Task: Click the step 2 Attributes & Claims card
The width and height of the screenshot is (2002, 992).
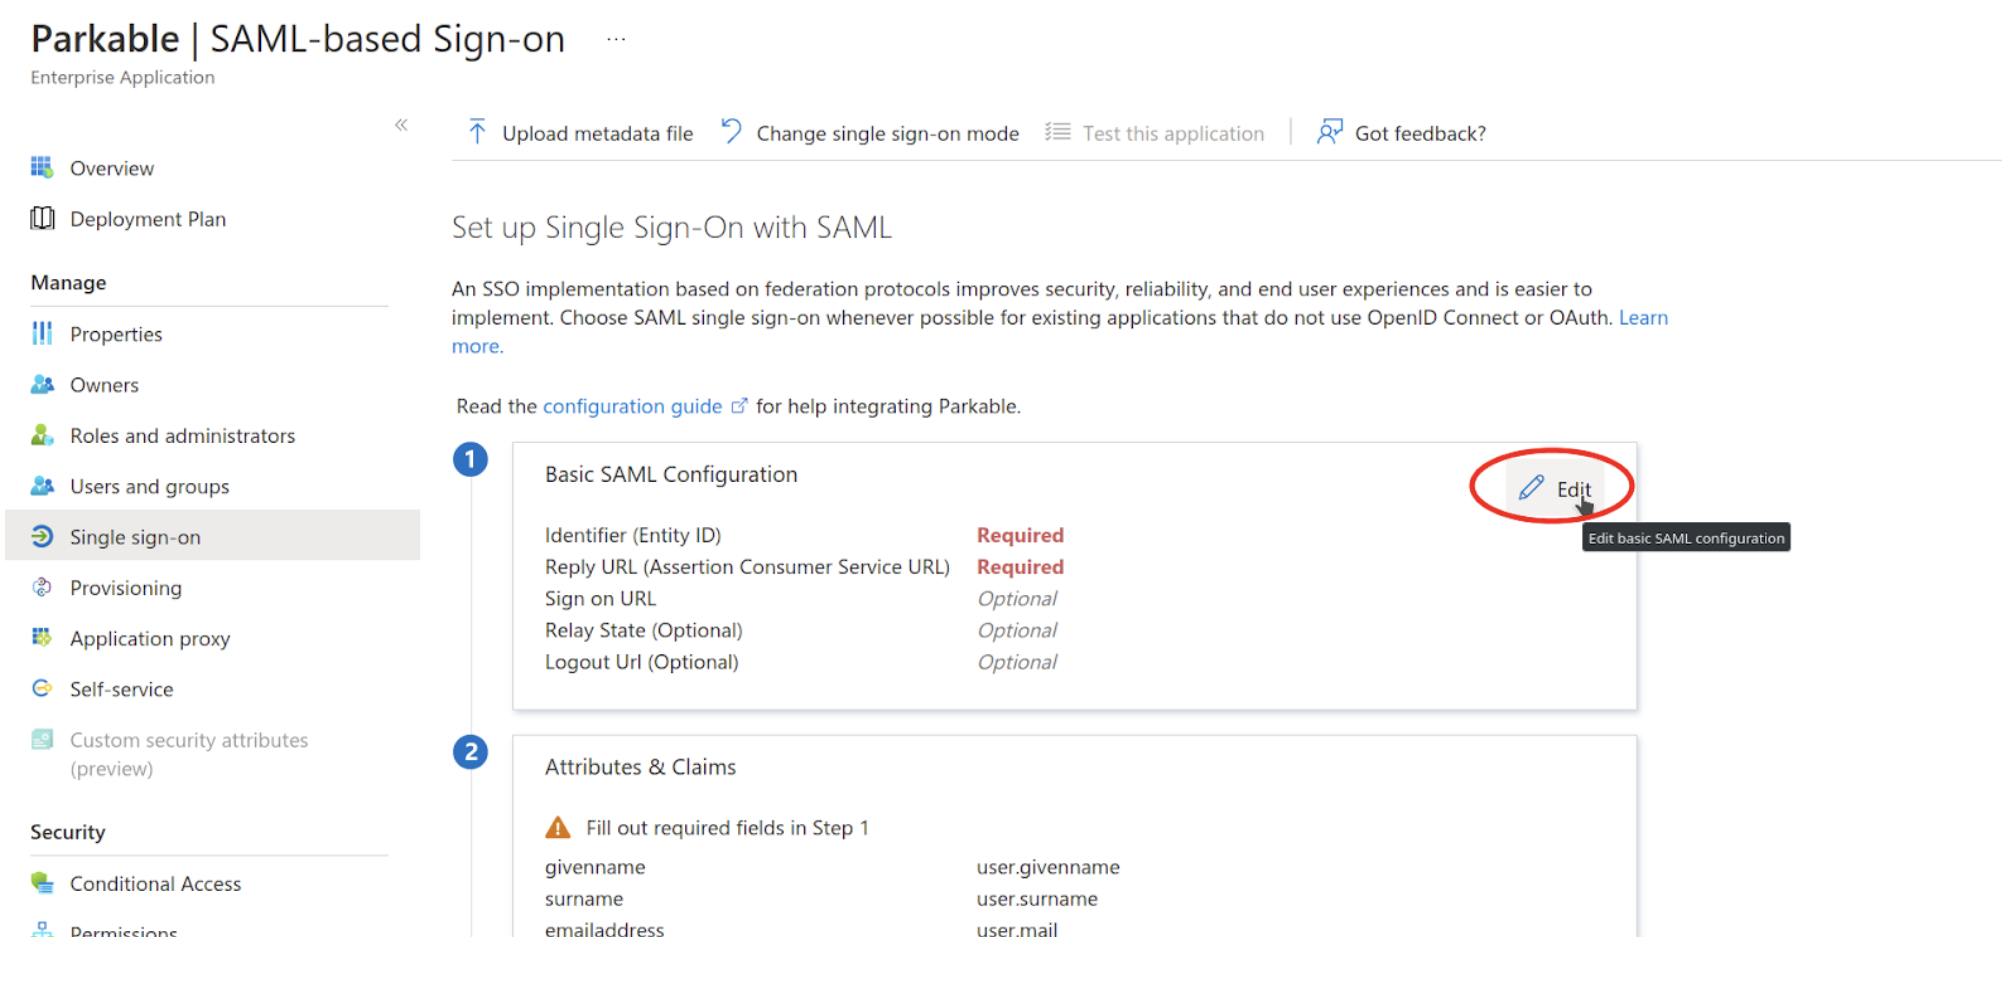Action: [x=1075, y=836]
